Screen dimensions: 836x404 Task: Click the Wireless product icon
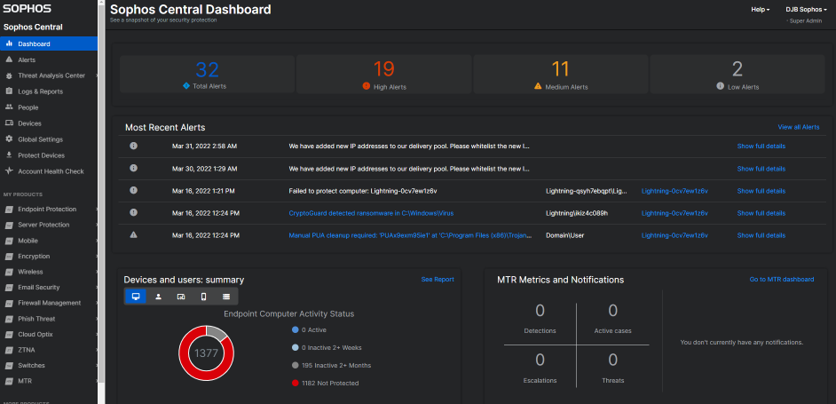pos(9,272)
